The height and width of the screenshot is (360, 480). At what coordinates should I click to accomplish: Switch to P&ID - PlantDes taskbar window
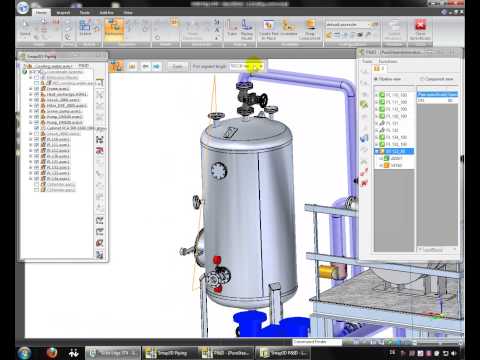pyautogui.click(x=225, y=353)
